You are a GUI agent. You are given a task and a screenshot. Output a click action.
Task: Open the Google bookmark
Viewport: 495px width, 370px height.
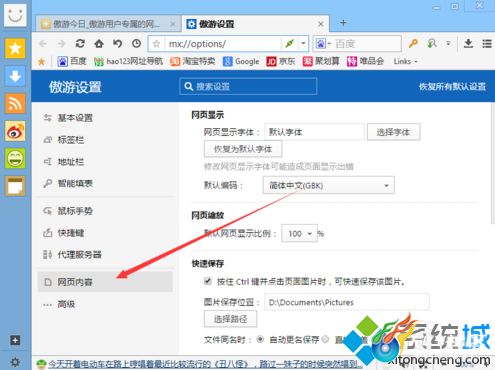pos(241,61)
